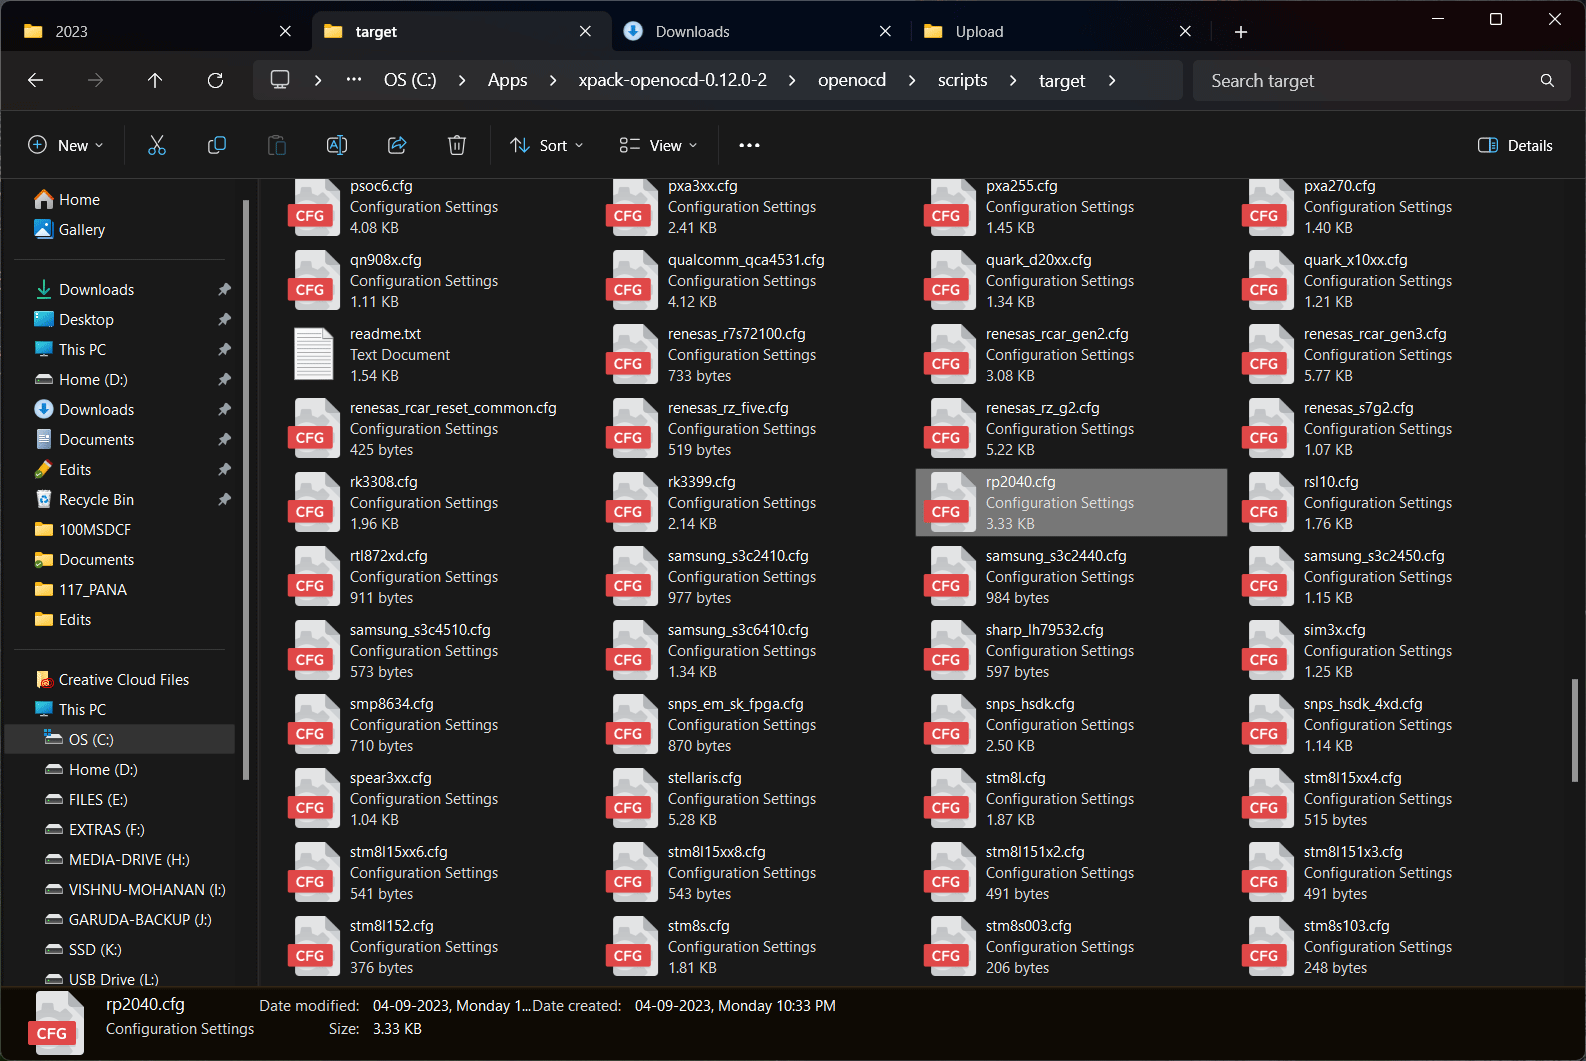
Task: Click the psoc6.cfg CFG icon
Action: point(312,206)
